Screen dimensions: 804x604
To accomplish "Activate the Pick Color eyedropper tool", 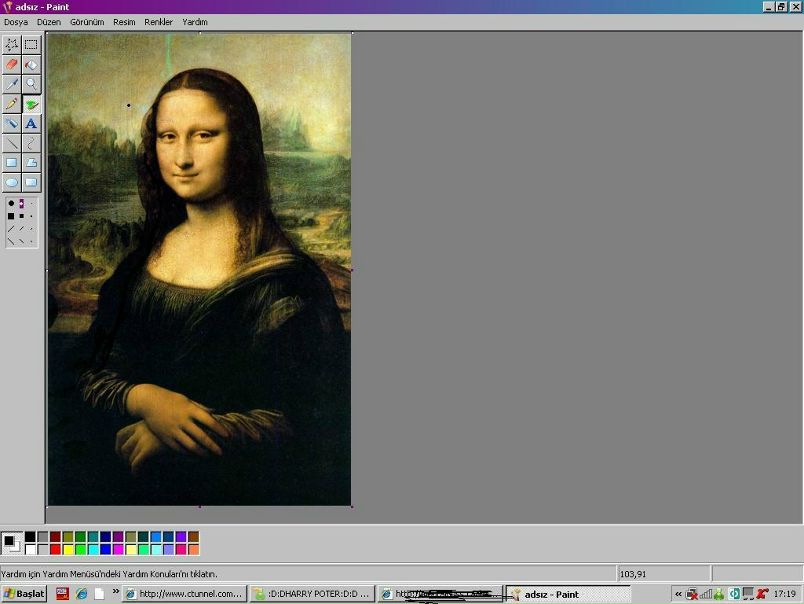I will 12,84.
